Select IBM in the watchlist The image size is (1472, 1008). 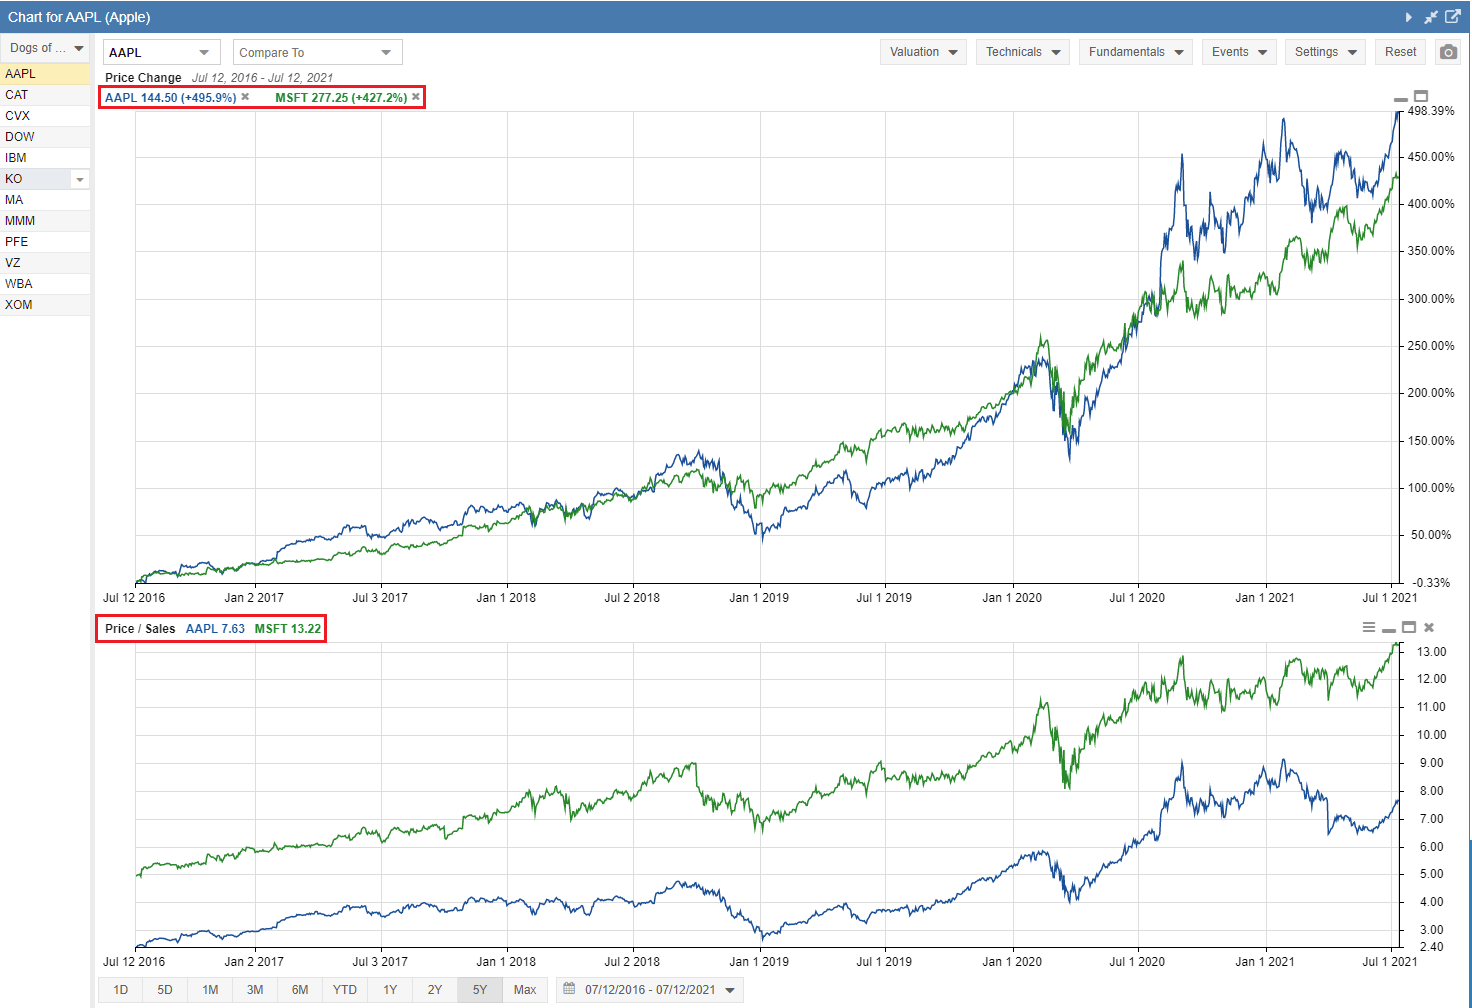coord(45,158)
